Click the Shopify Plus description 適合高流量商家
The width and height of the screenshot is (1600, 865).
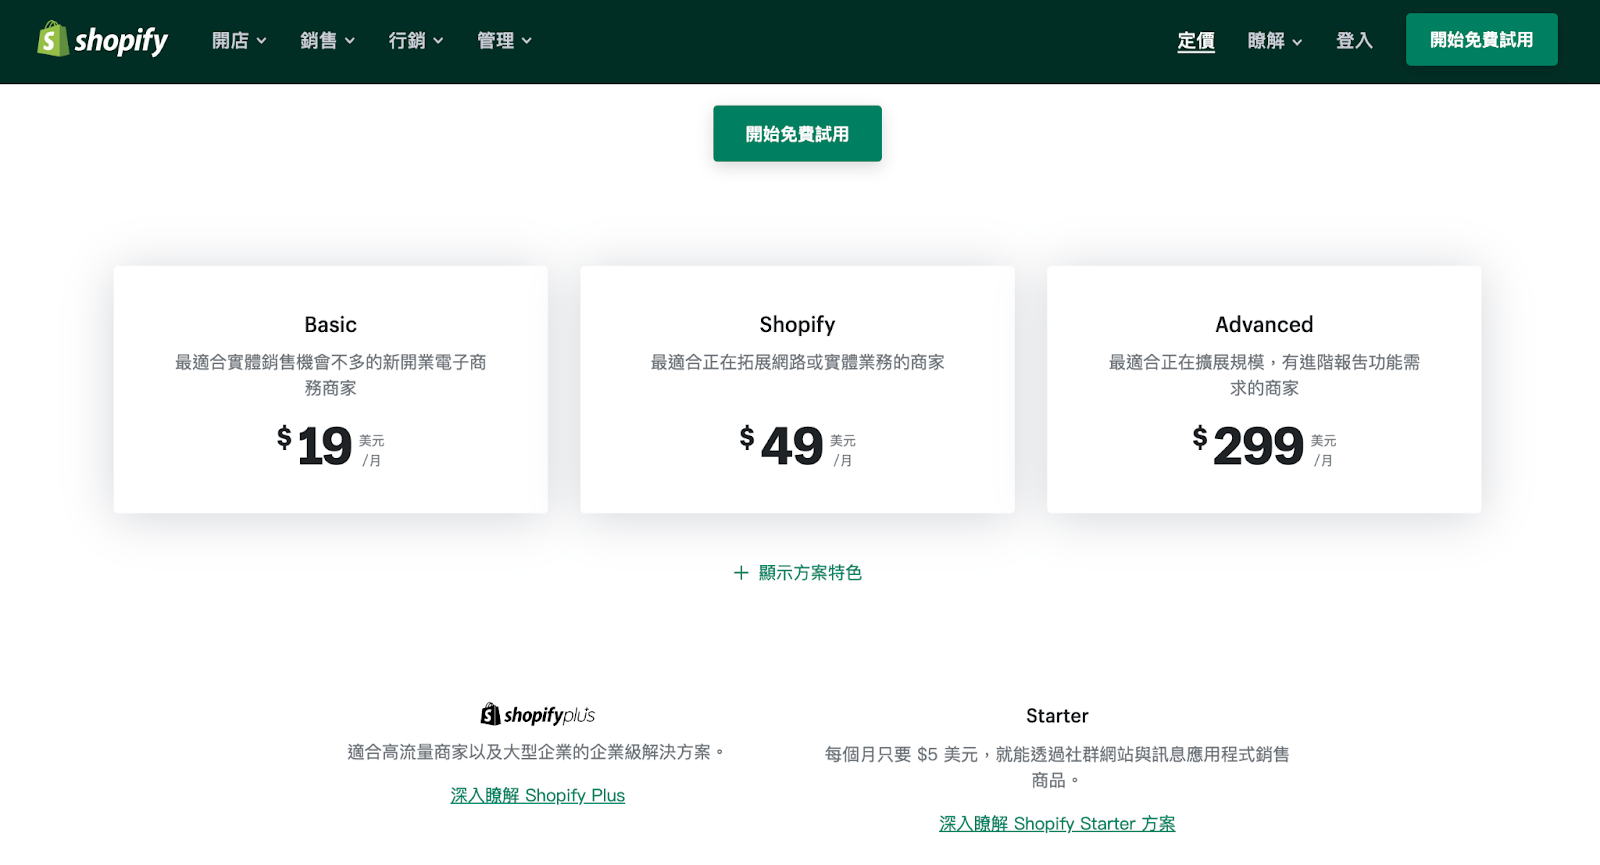coord(537,752)
